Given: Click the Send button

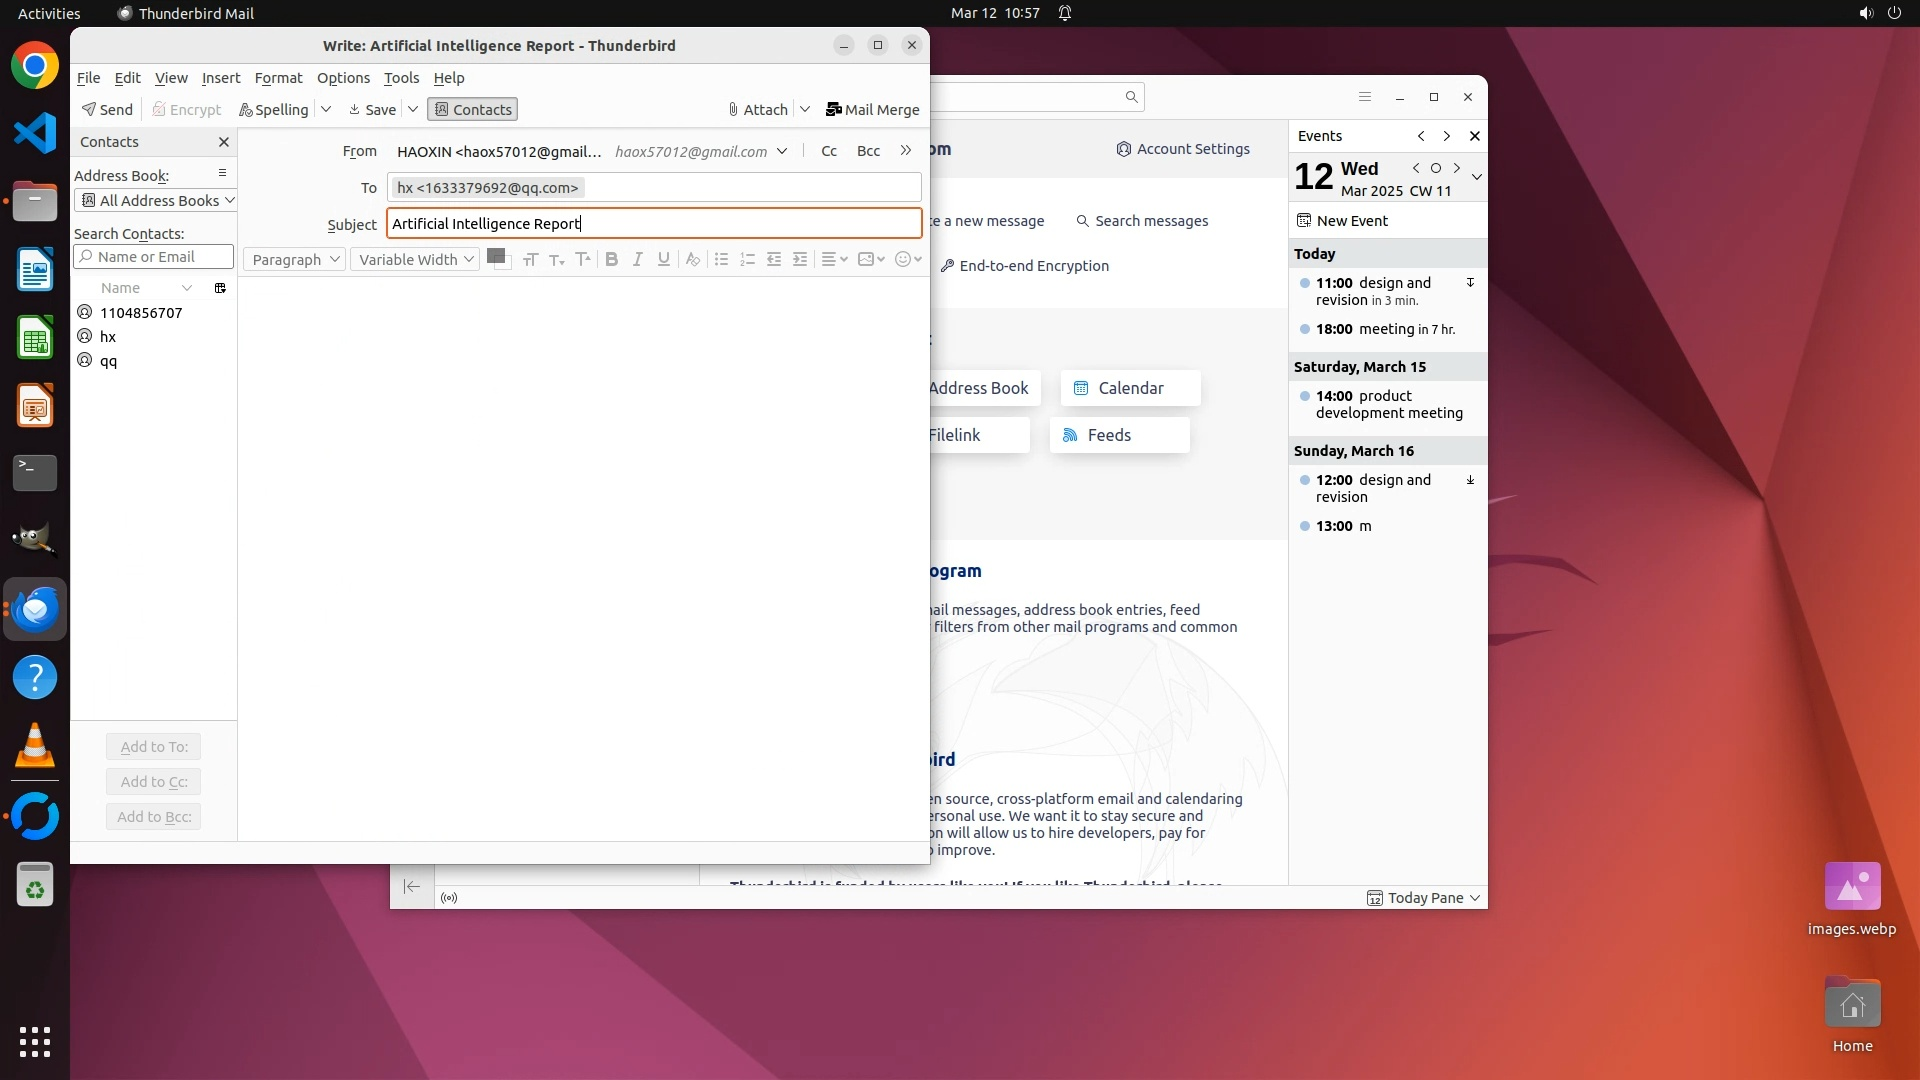Looking at the screenshot, I should (107, 110).
